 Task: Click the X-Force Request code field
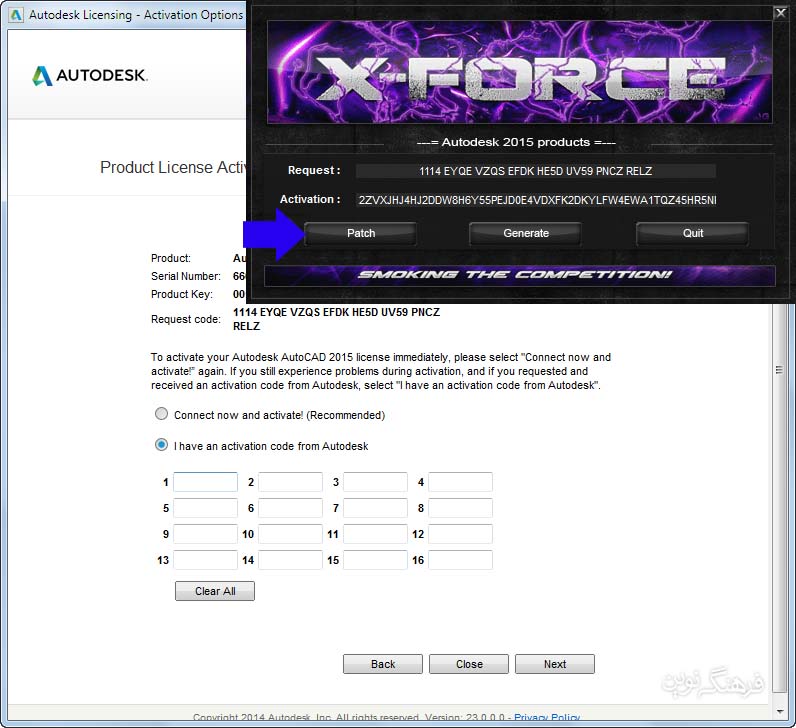coord(536,171)
